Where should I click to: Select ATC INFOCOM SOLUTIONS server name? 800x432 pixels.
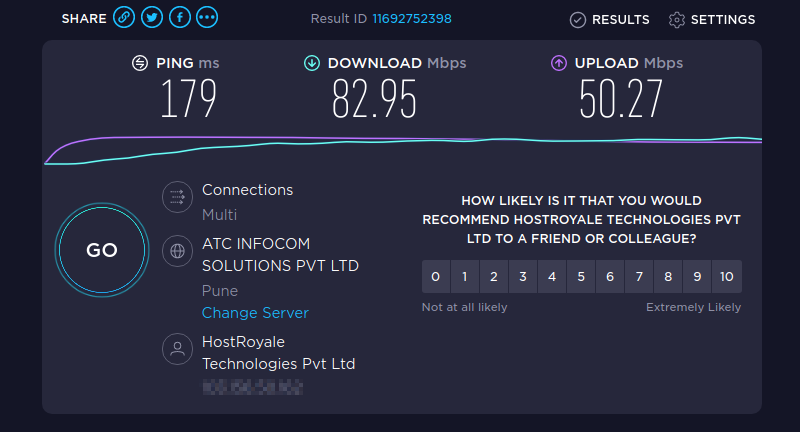click(280, 255)
